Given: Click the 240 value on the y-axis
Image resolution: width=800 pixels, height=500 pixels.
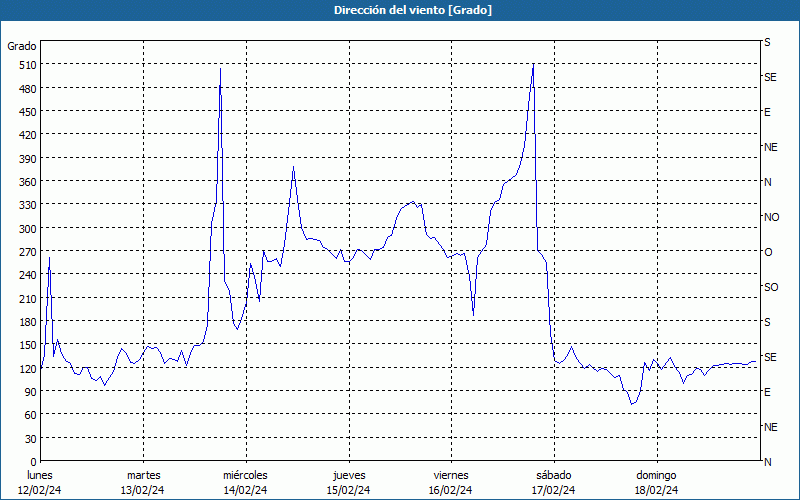Looking at the screenshot, I should 28,276.
